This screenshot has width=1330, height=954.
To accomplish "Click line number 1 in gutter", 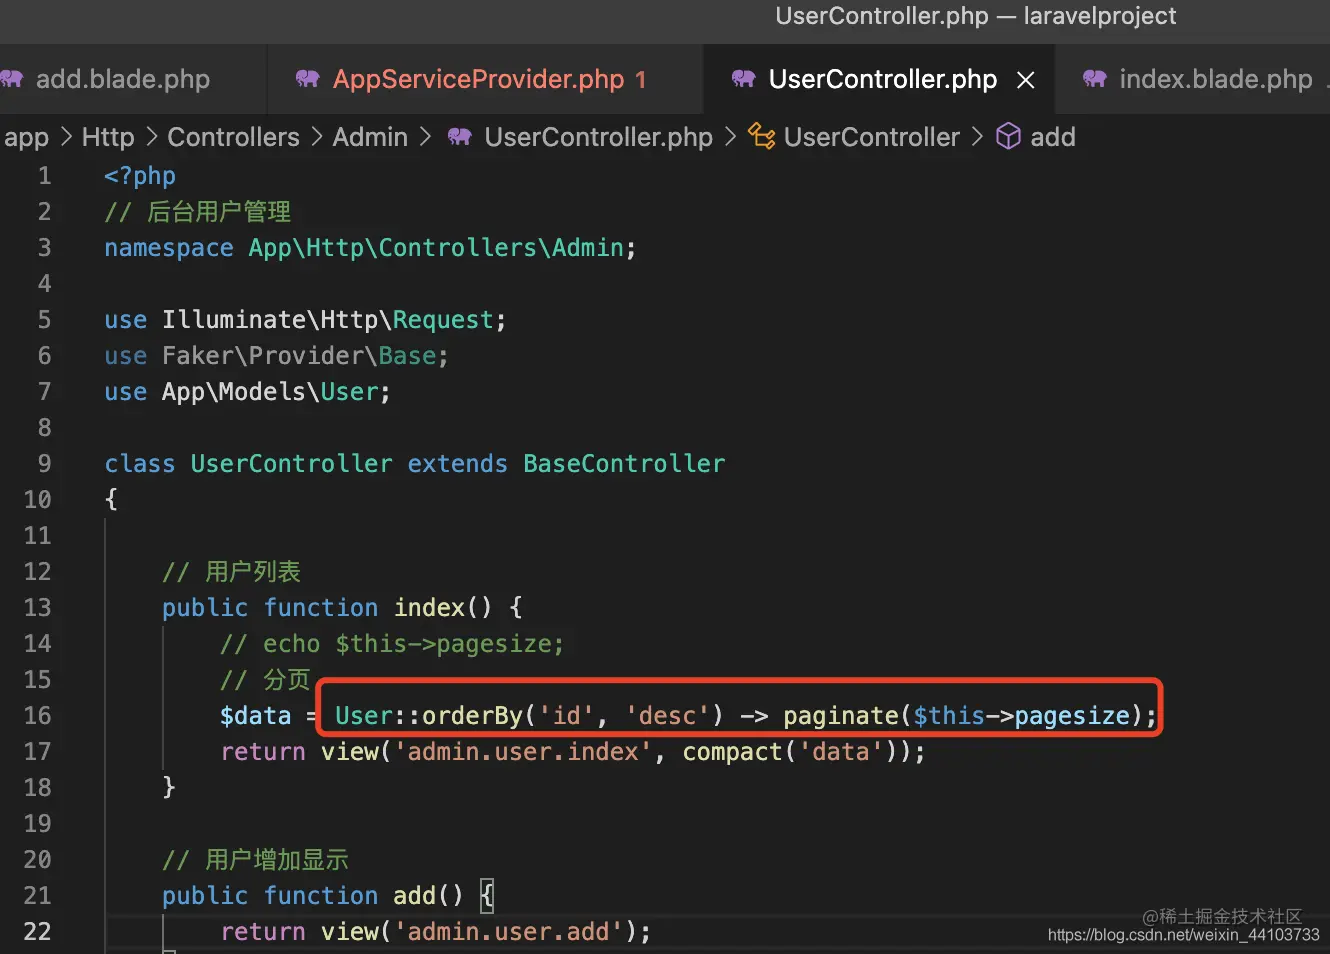I will [44, 176].
